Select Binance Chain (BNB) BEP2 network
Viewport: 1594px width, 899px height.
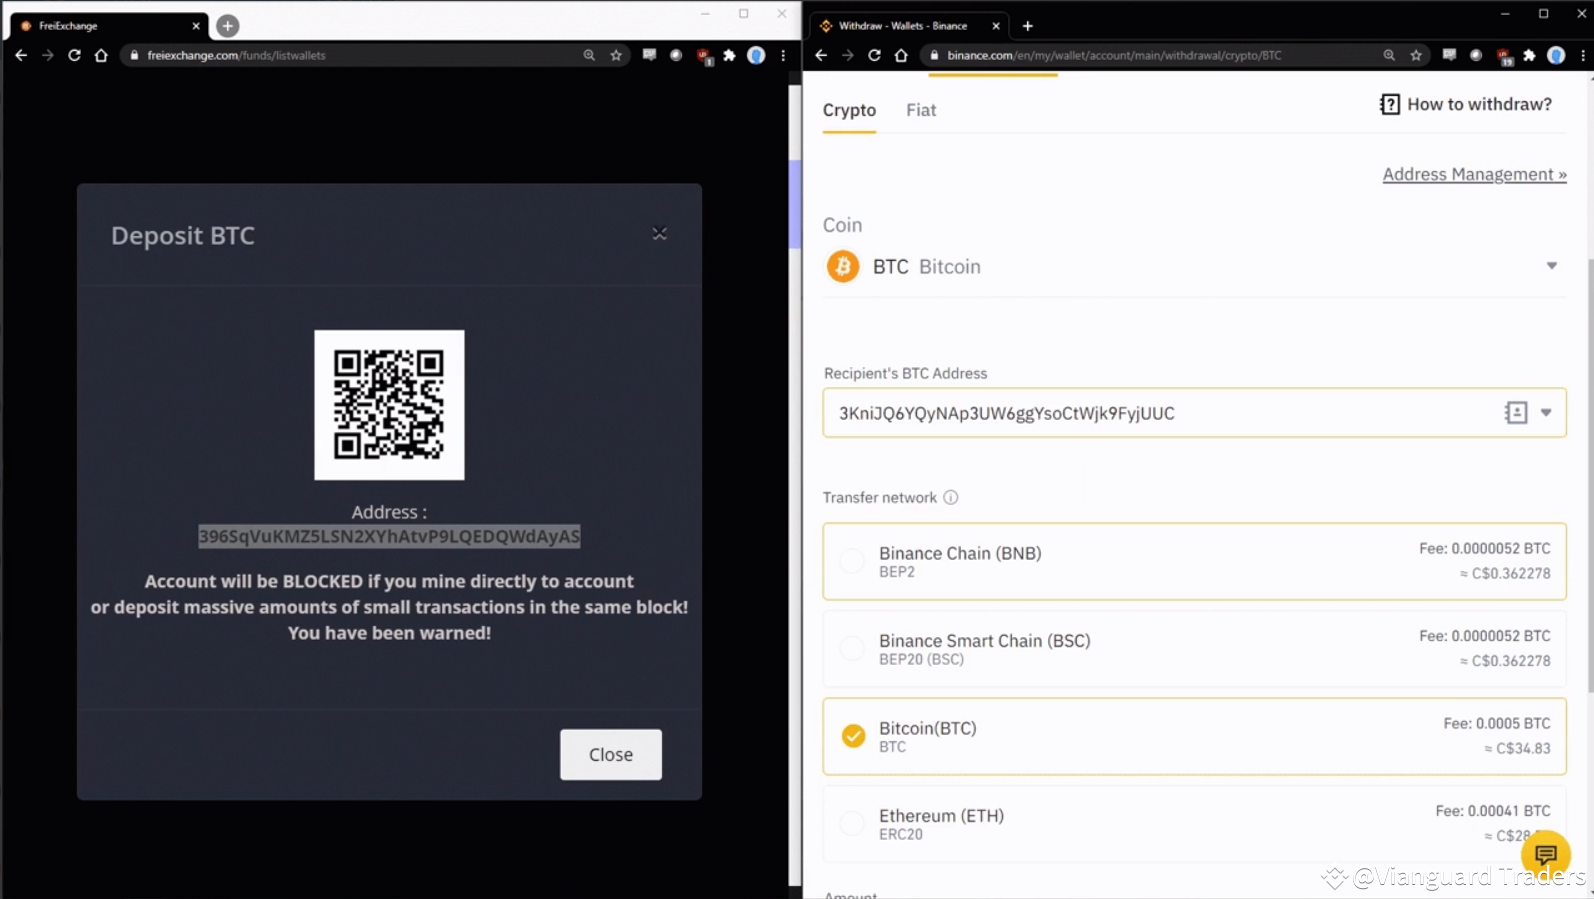[x=1194, y=561]
